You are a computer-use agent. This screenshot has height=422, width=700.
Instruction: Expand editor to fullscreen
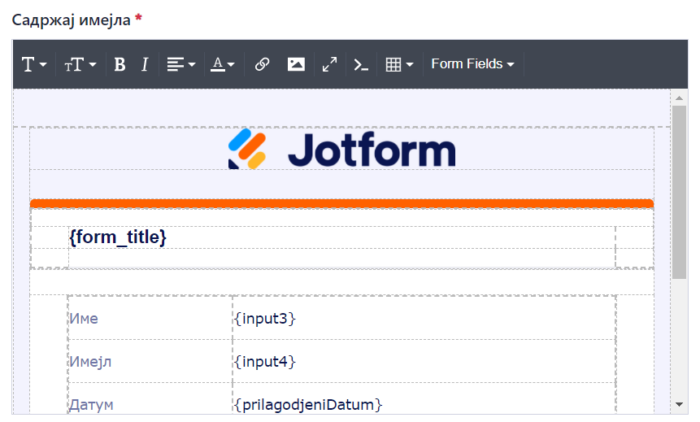pos(330,65)
